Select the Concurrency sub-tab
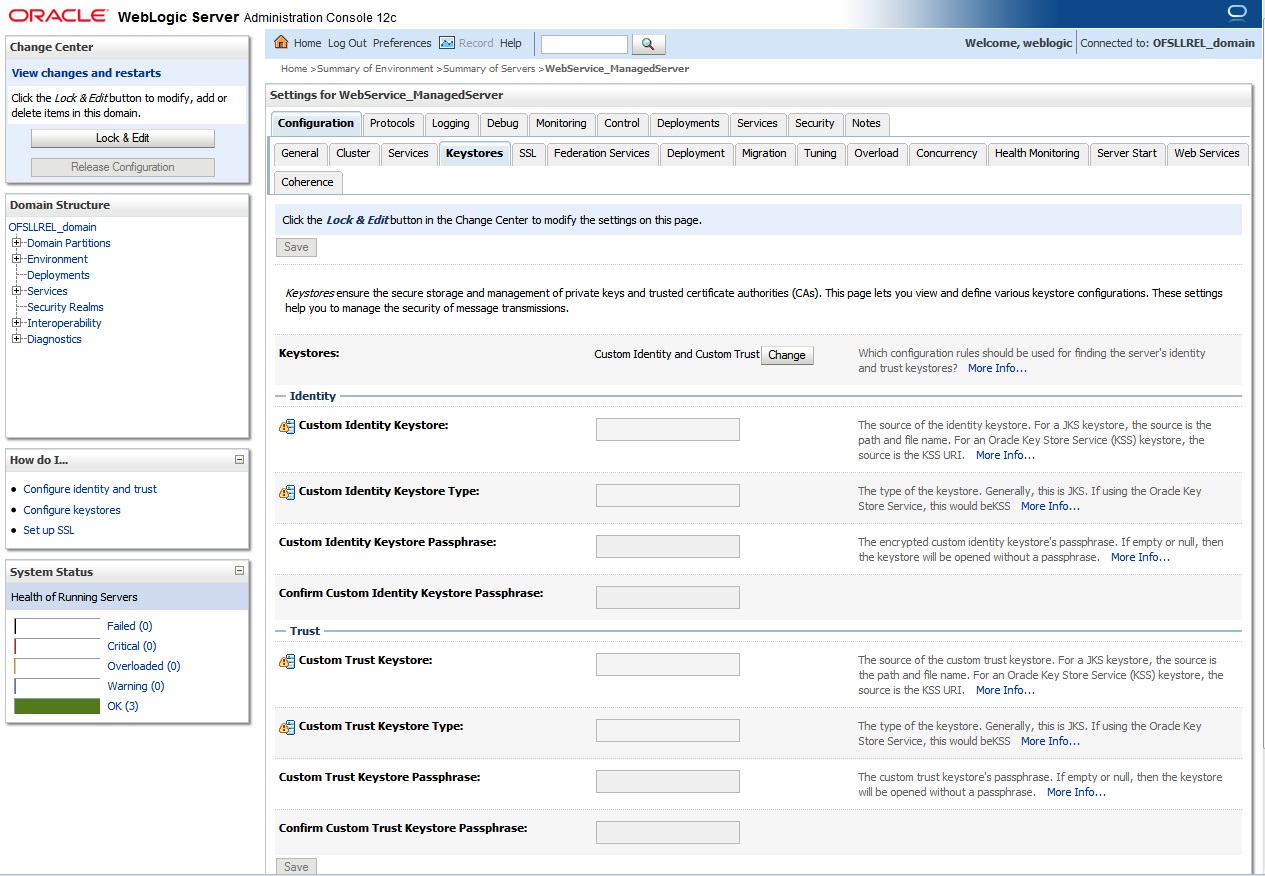Viewport: 1265px width, 876px height. 946,154
